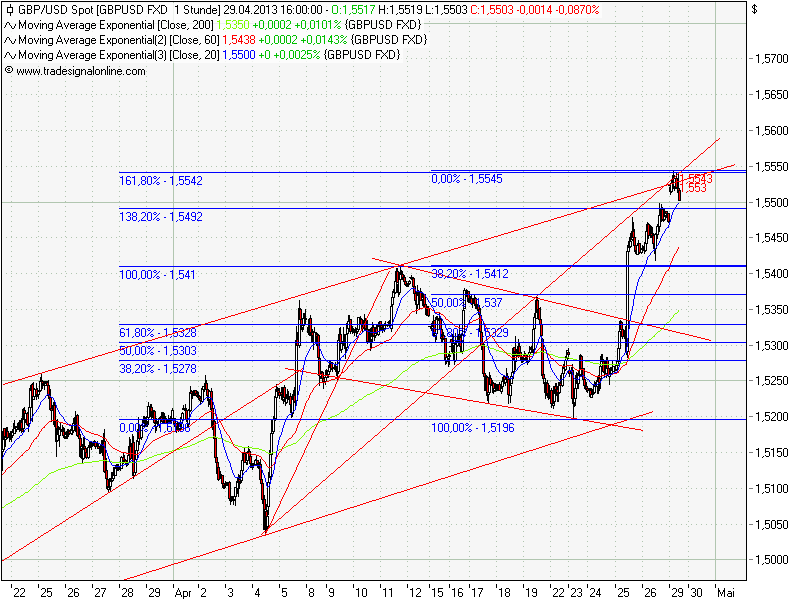The height and width of the screenshot is (600, 800).
Task: Click 1,5300 on the price axis
Action: pyautogui.click(x=771, y=345)
